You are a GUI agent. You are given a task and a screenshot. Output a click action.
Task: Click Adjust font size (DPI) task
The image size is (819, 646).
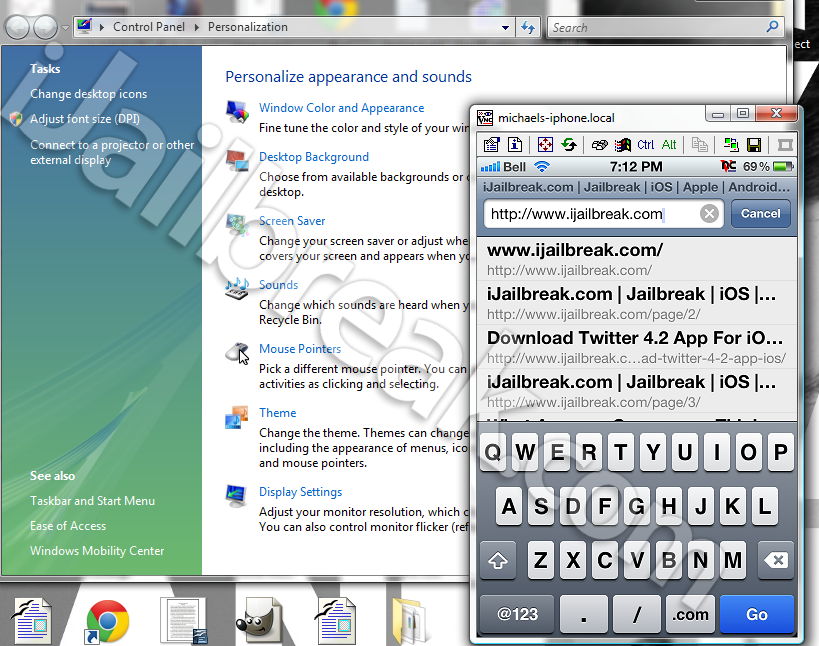85,119
